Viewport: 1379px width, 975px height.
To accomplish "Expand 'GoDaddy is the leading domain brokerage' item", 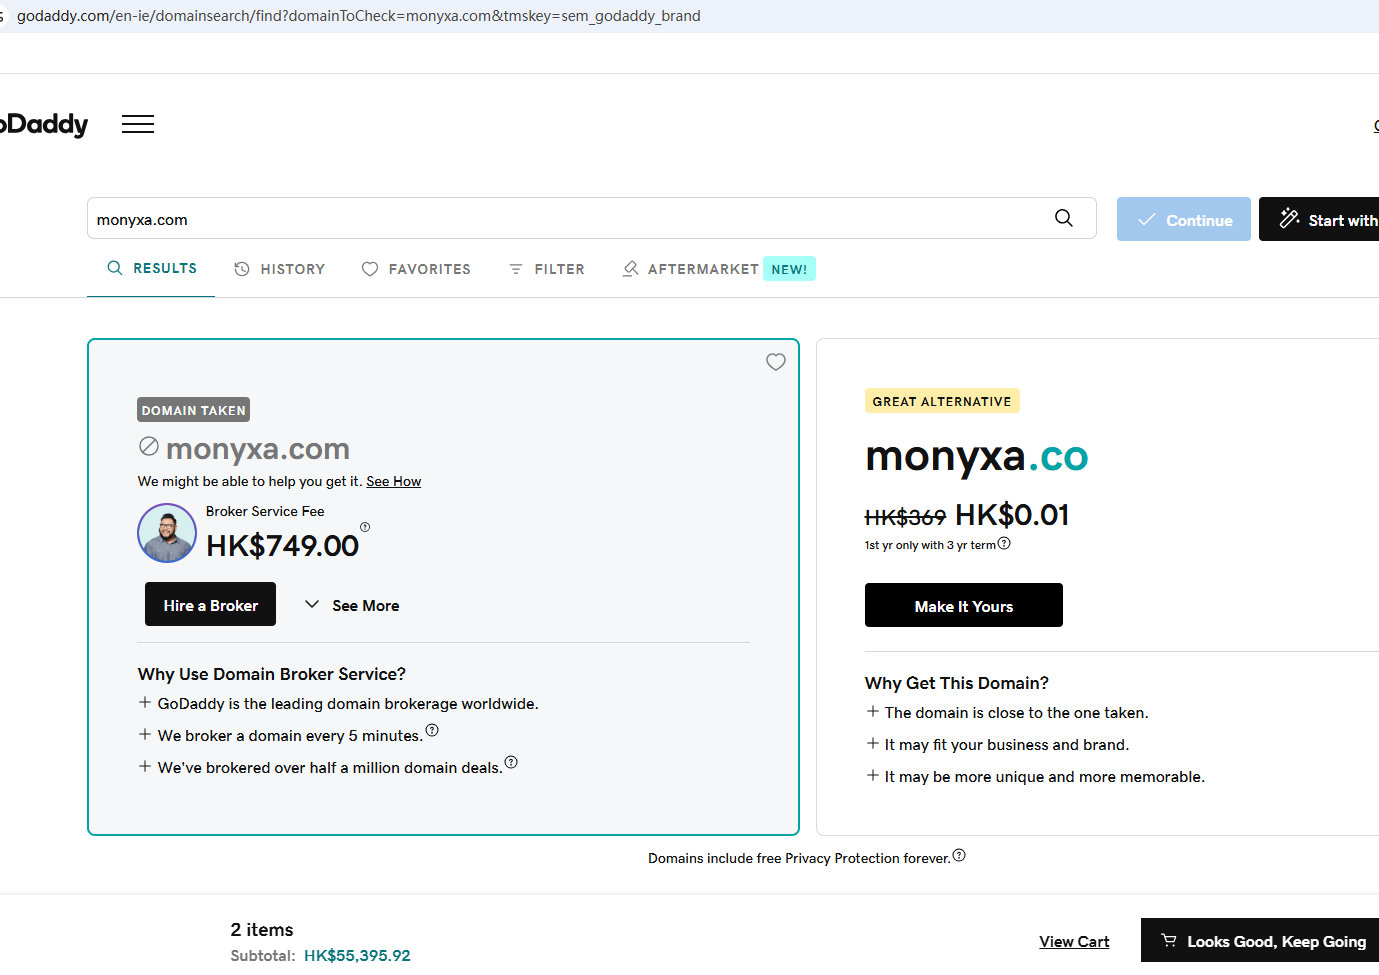I will (146, 703).
